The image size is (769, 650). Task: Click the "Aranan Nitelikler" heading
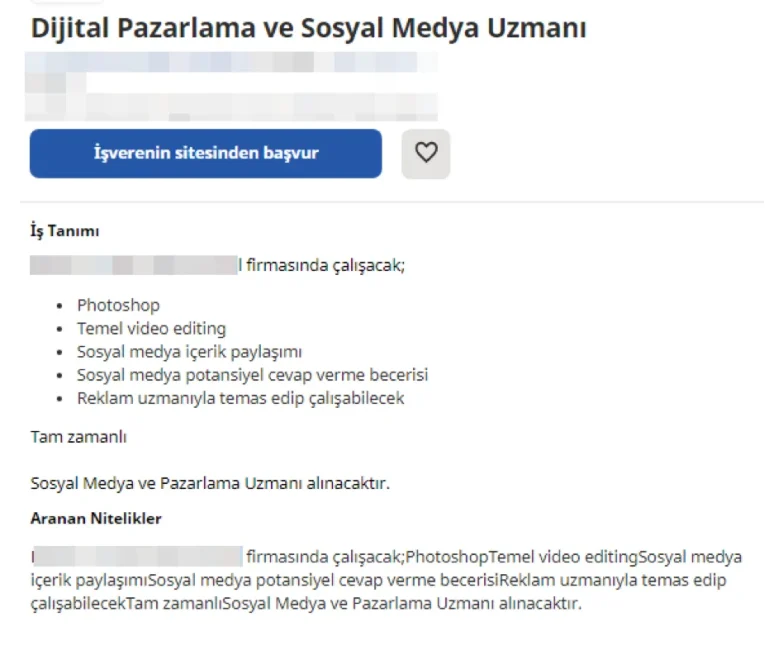[96, 519]
